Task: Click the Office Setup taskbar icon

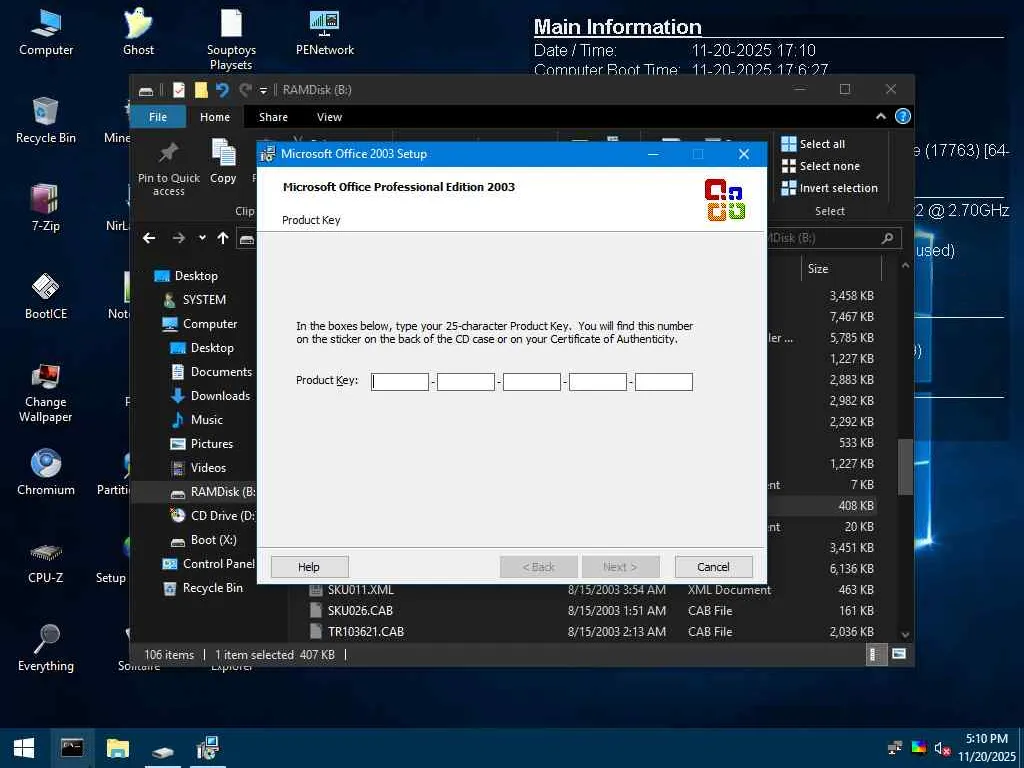Action: click(x=208, y=748)
